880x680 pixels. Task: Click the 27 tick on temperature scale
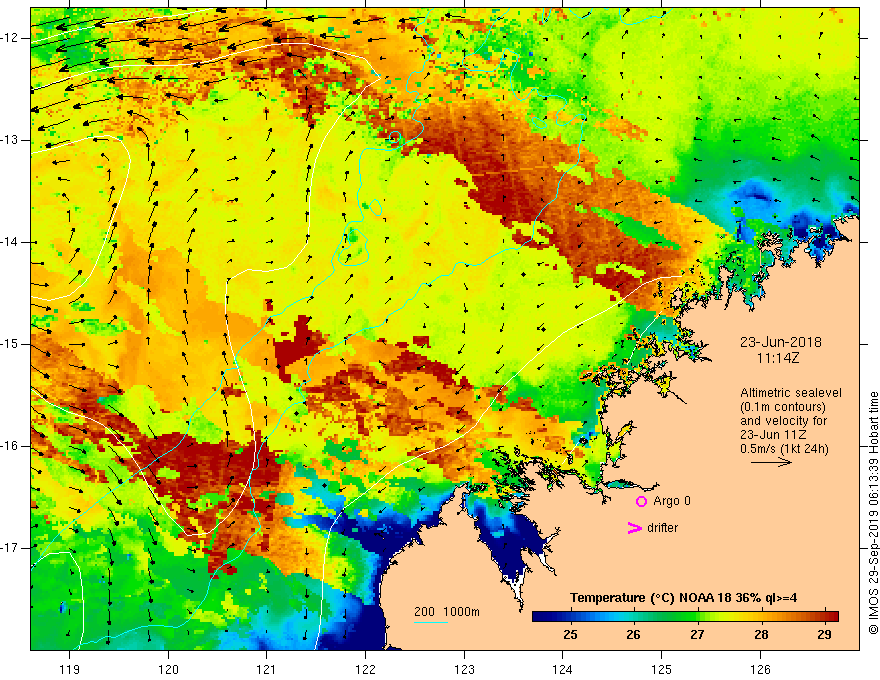697,635
